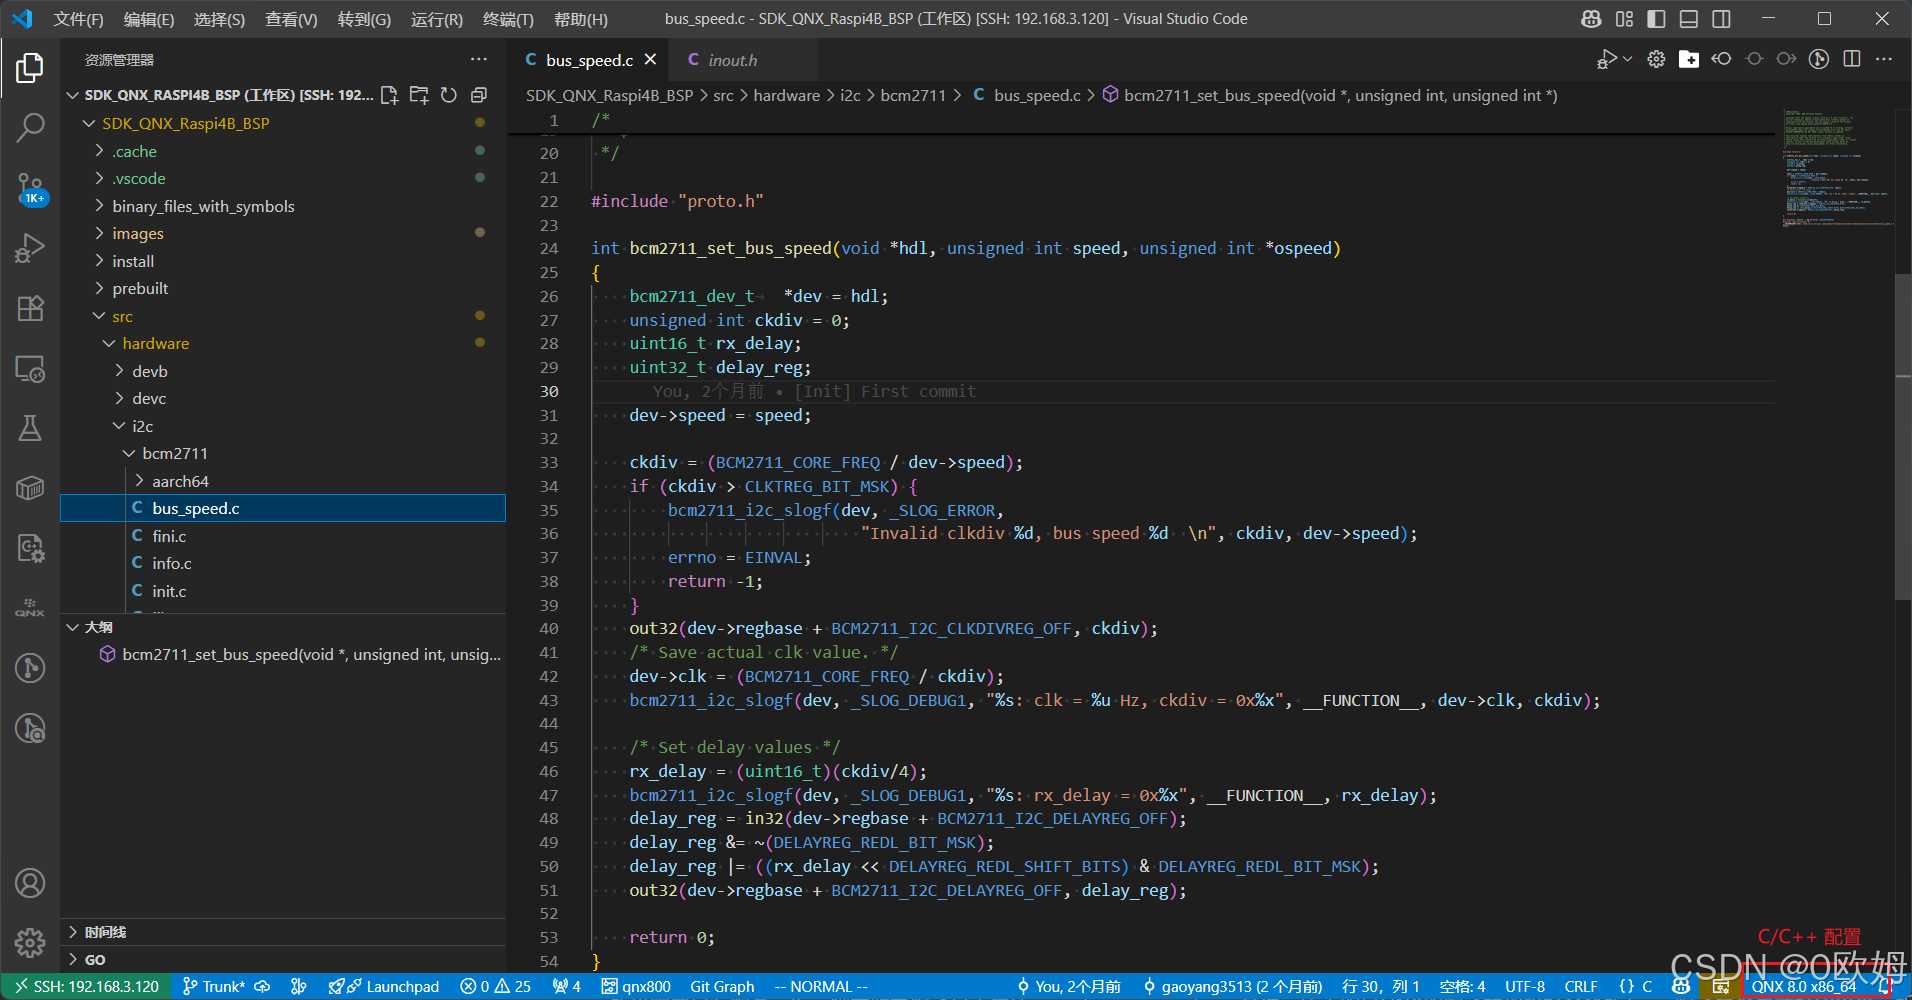Screen dimensions: 1912x1000
Task: Click SSH: 192.168.3.120 remote indicator
Action: [x=86, y=986]
